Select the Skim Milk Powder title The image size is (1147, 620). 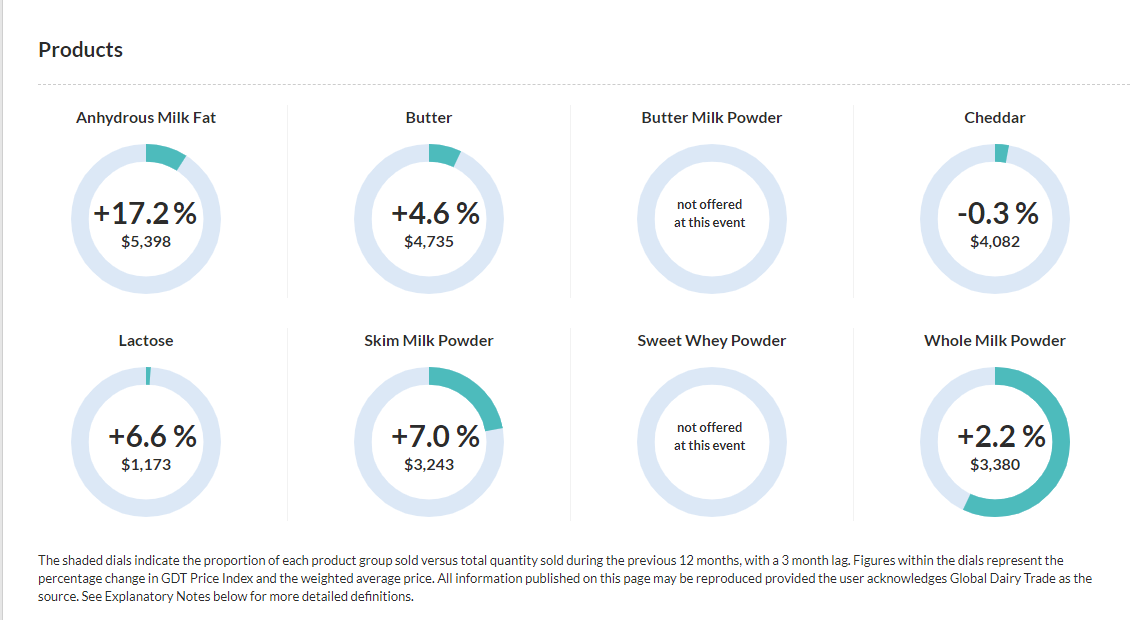click(429, 341)
